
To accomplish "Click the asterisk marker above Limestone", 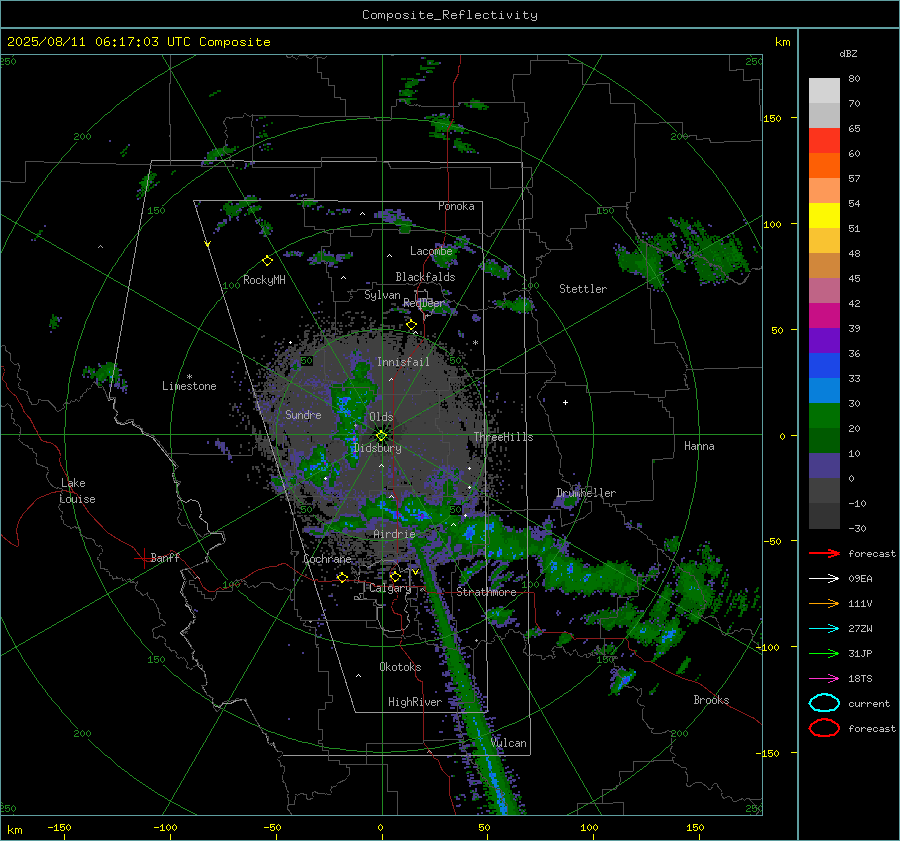I will point(189,377).
